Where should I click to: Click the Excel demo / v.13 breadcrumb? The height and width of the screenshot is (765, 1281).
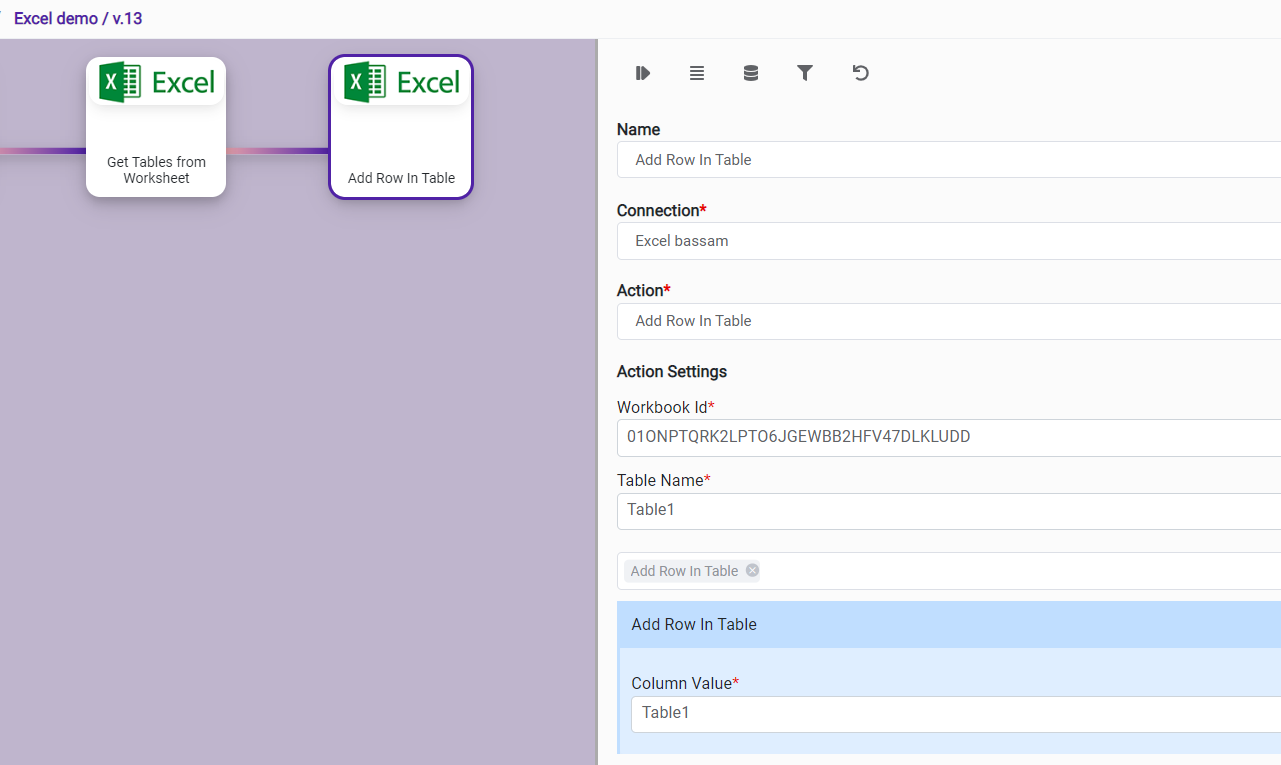coord(78,19)
